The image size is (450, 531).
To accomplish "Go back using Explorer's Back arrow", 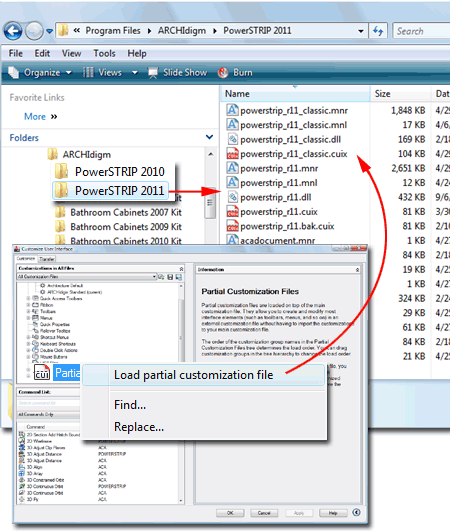I will [x=13, y=31].
